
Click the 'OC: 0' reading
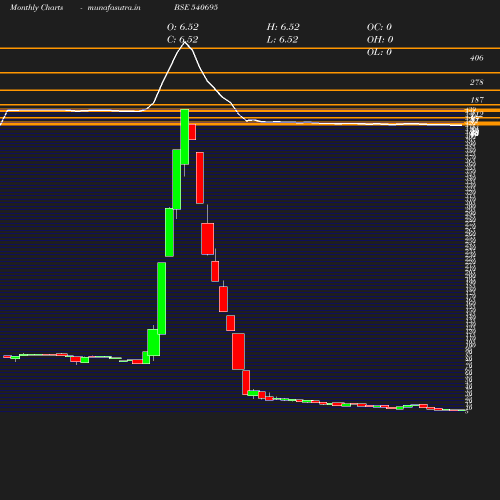[x=379, y=27]
